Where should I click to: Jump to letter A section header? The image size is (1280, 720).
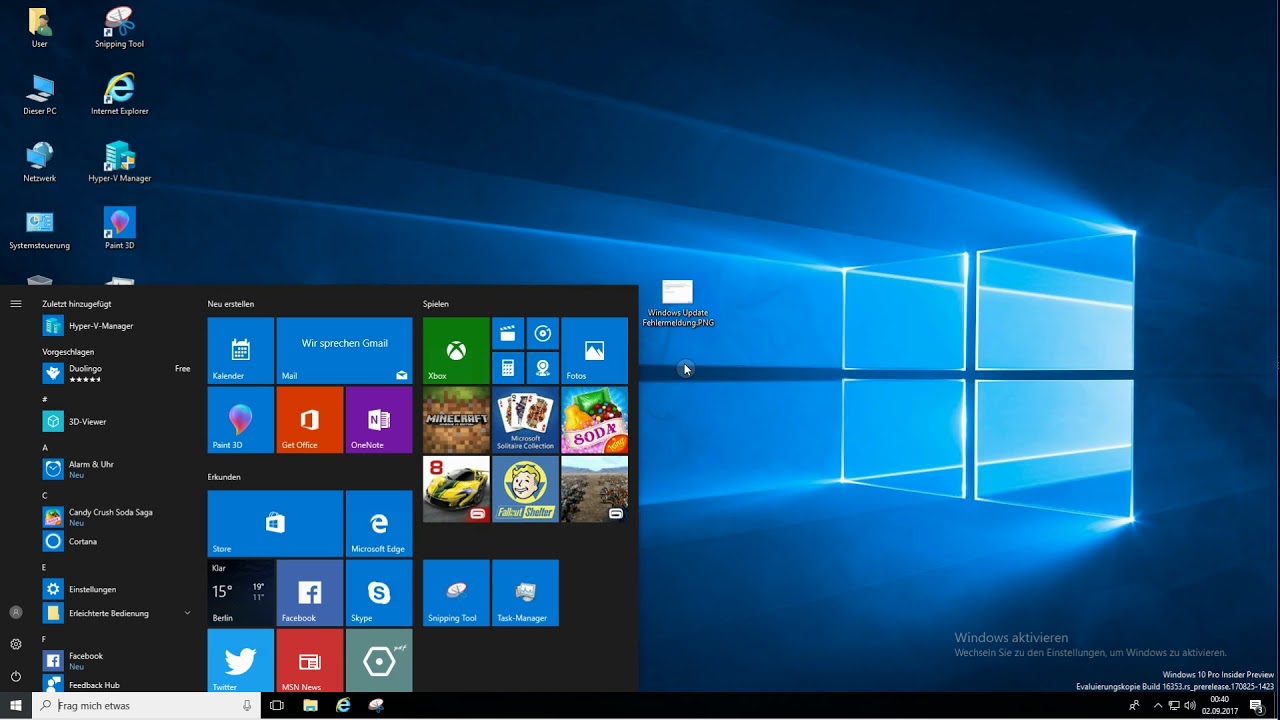[45, 448]
